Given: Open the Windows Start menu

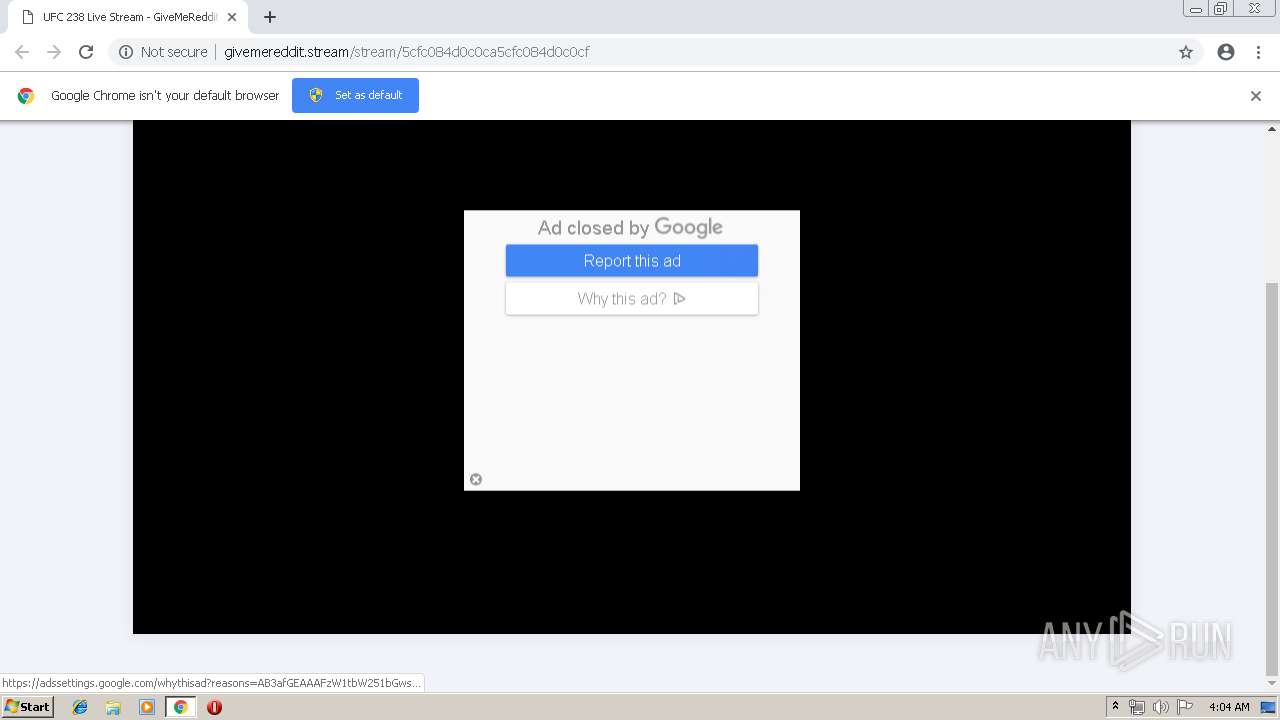Looking at the screenshot, I should point(28,707).
